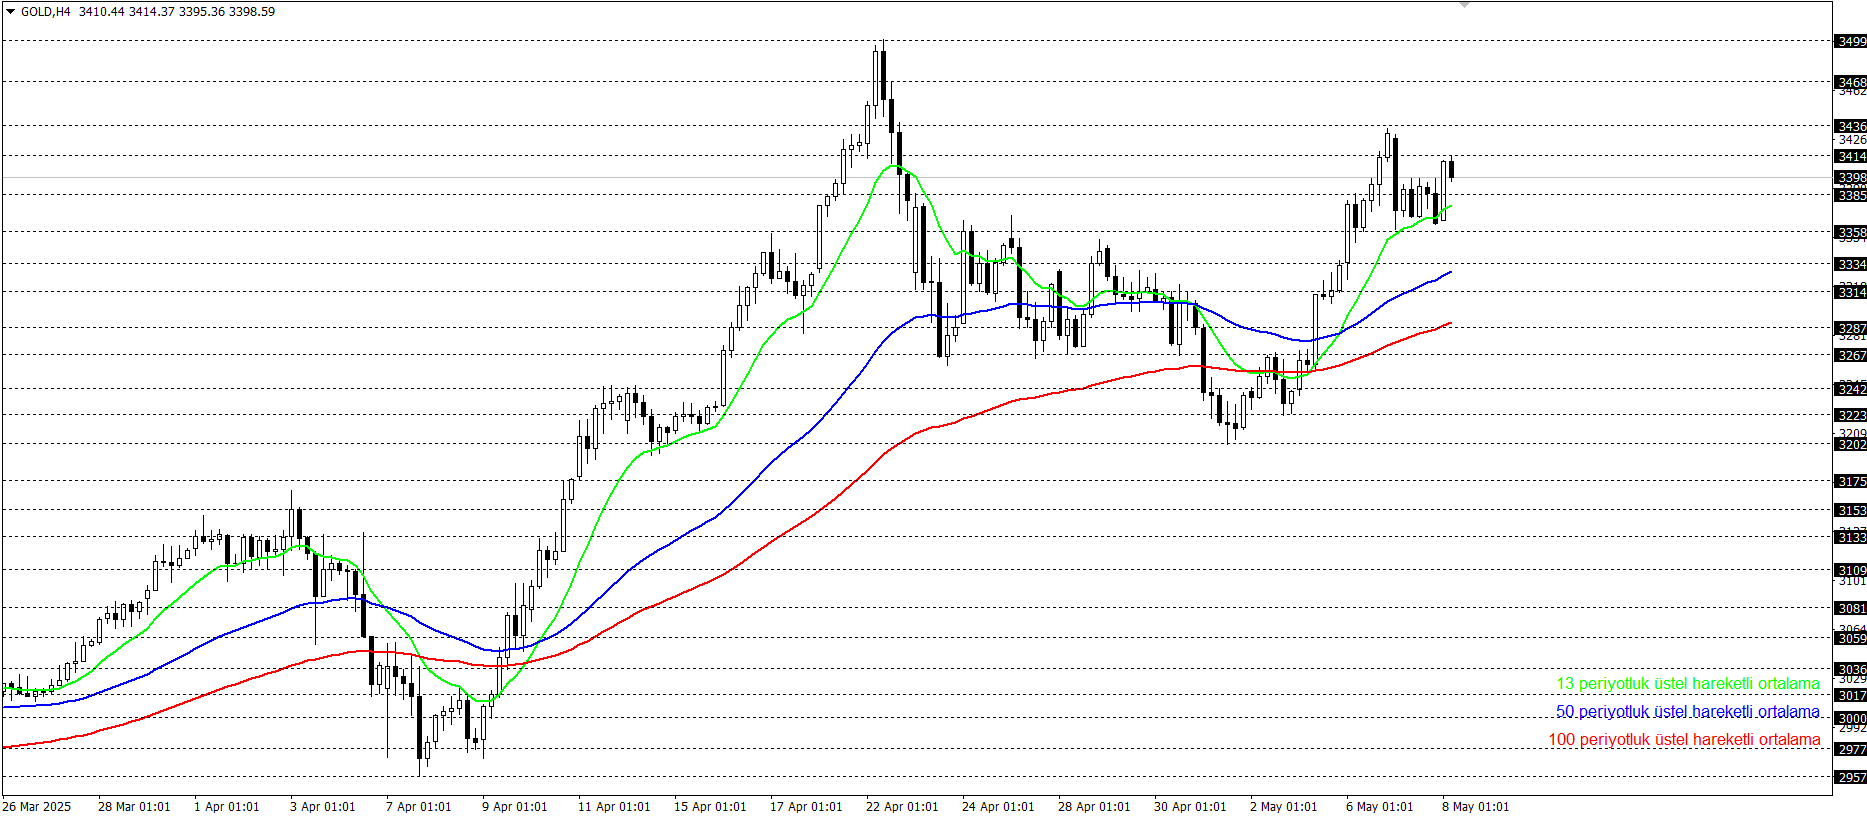Viewport: 1867px width, 818px height.
Task: Click the 1 Apr 01:01 date label
Action: click(x=226, y=807)
